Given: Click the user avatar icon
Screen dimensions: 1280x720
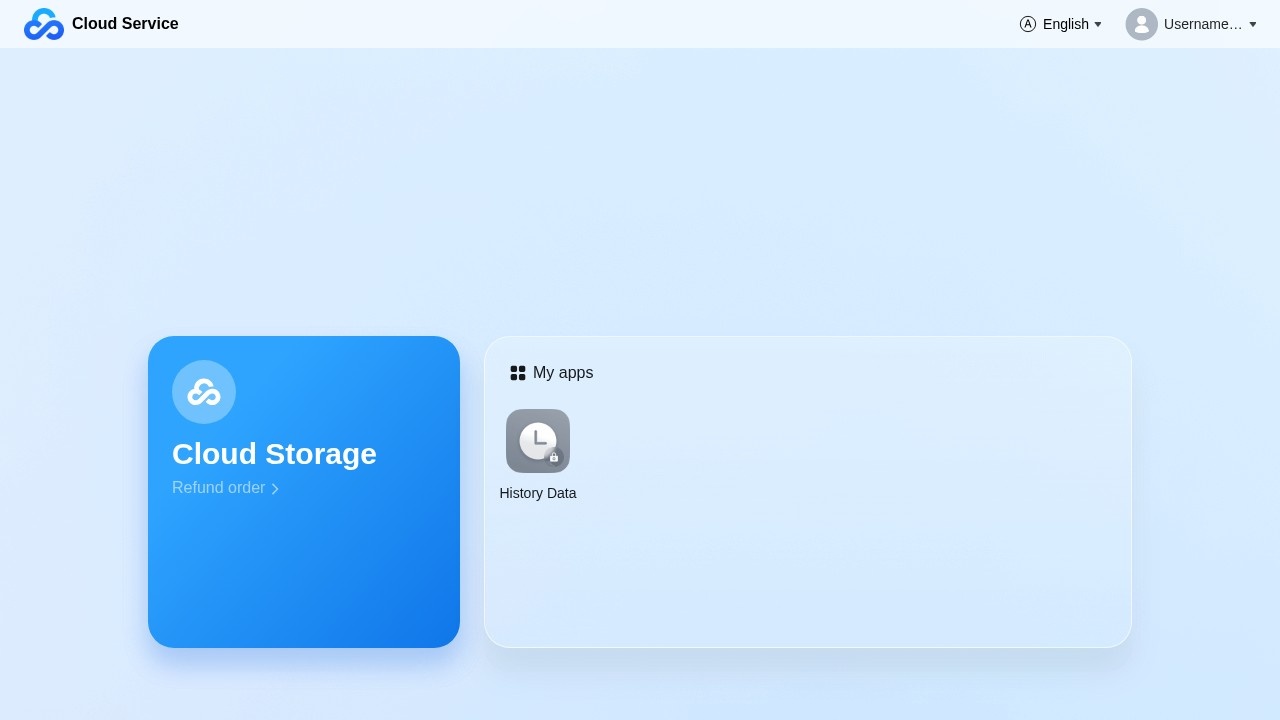Looking at the screenshot, I should pyautogui.click(x=1142, y=24).
